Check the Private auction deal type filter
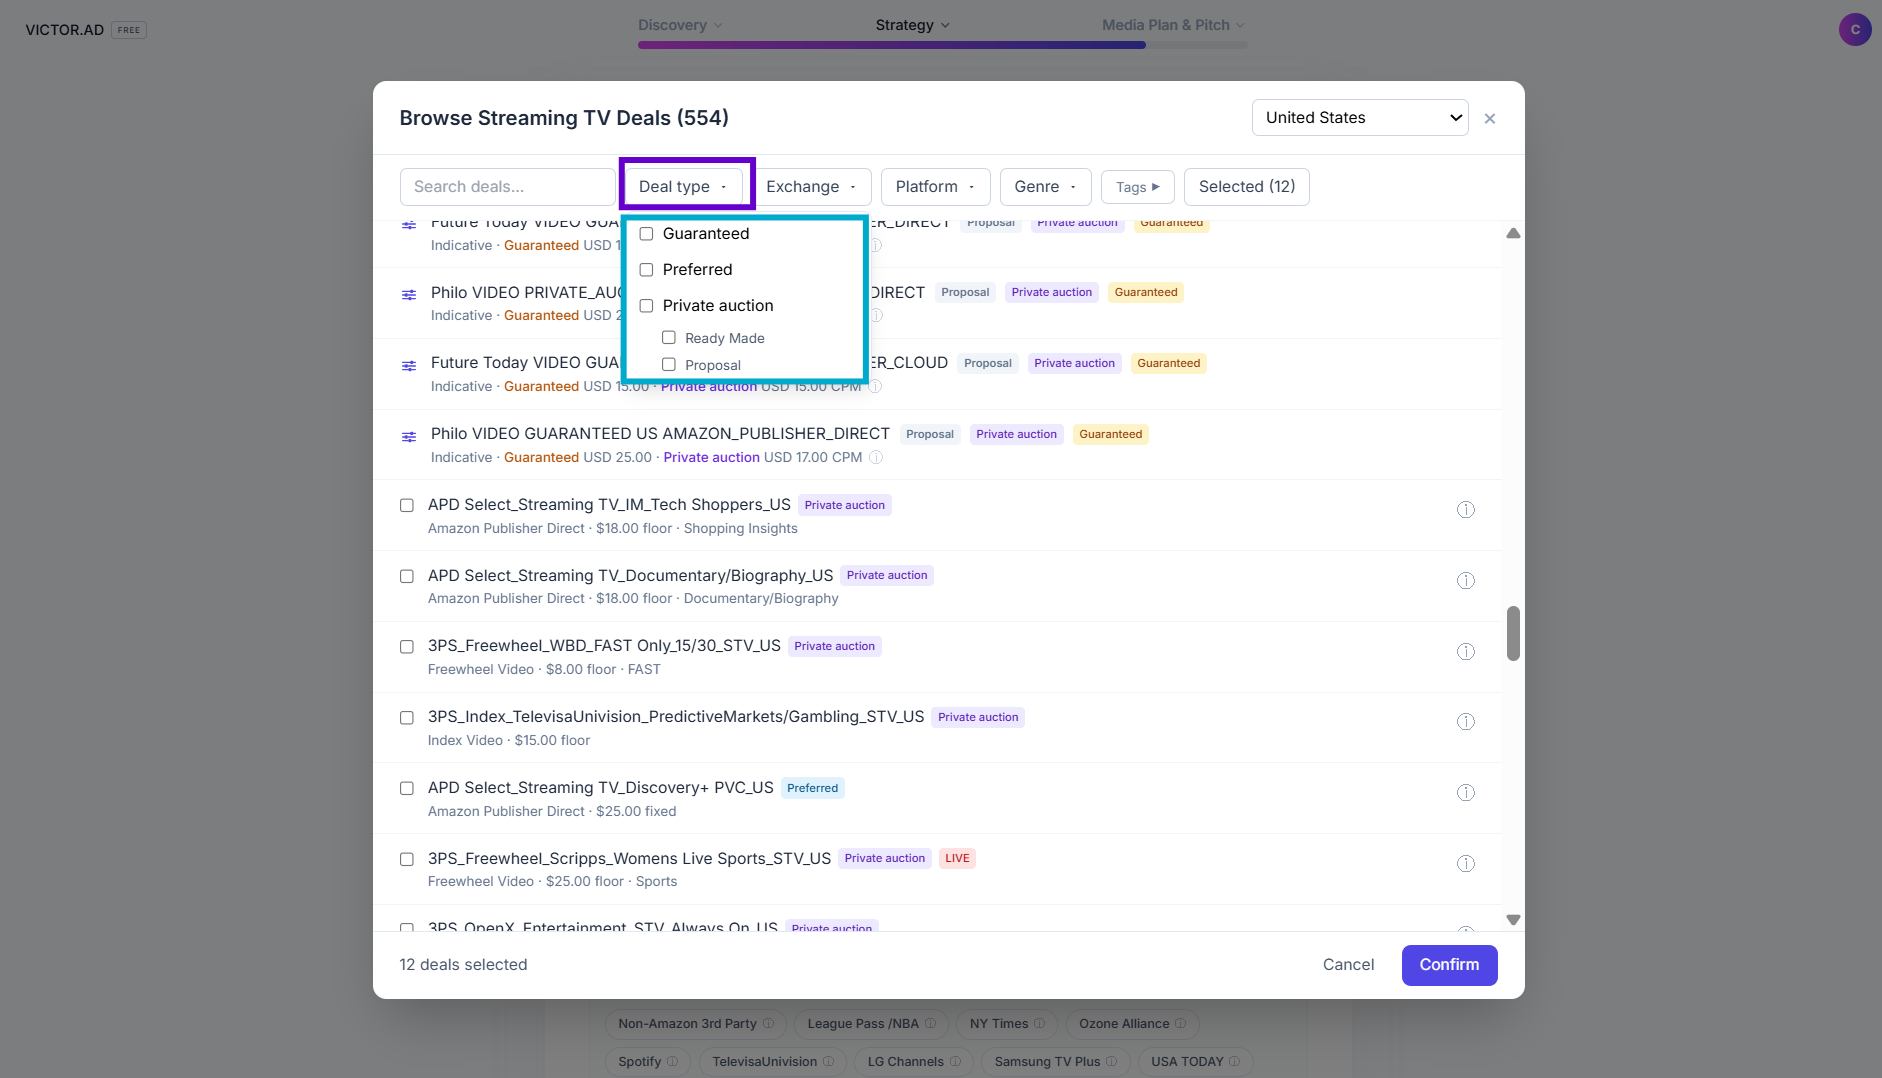Image resolution: width=1882 pixels, height=1078 pixels. point(646,306)
